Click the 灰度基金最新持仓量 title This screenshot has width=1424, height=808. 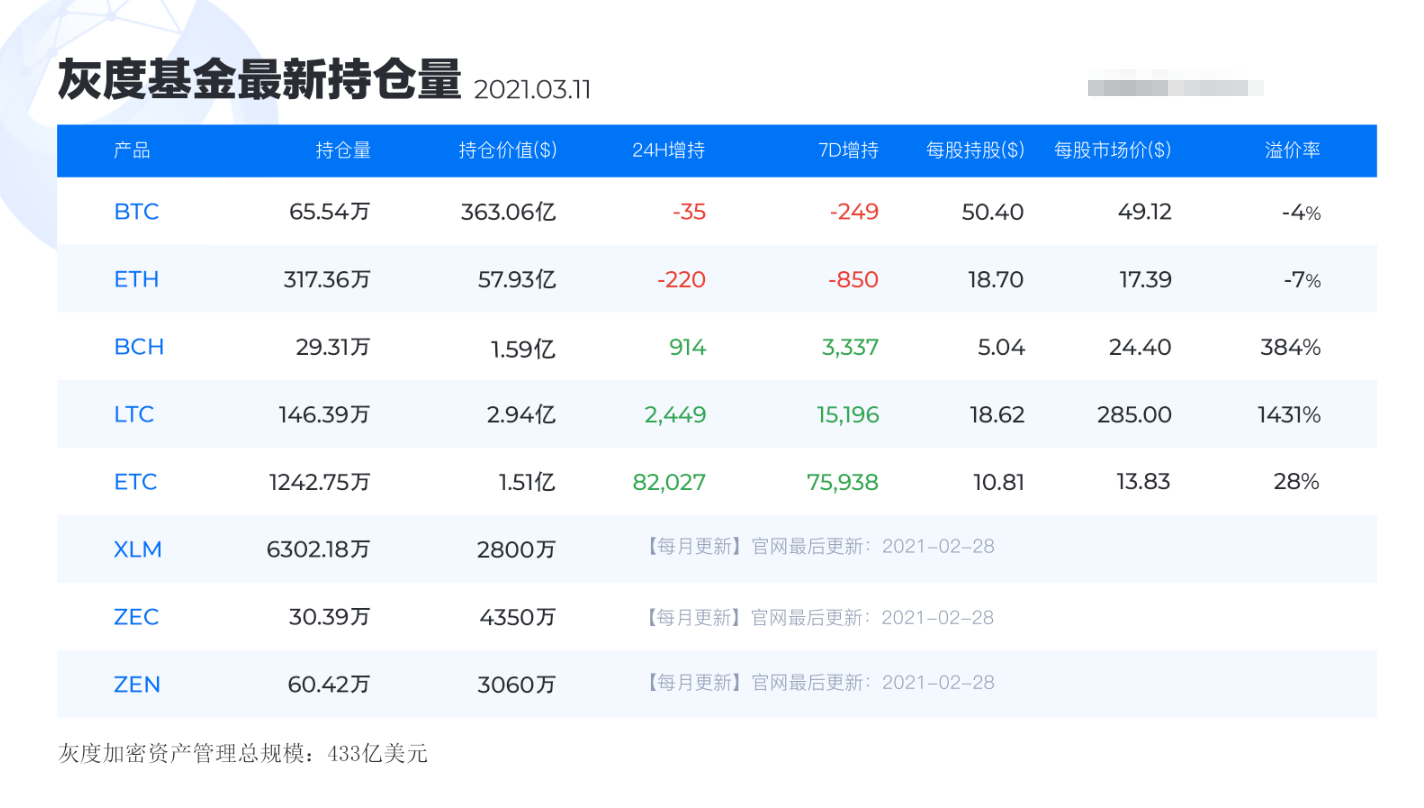click(x=259, y=80)
